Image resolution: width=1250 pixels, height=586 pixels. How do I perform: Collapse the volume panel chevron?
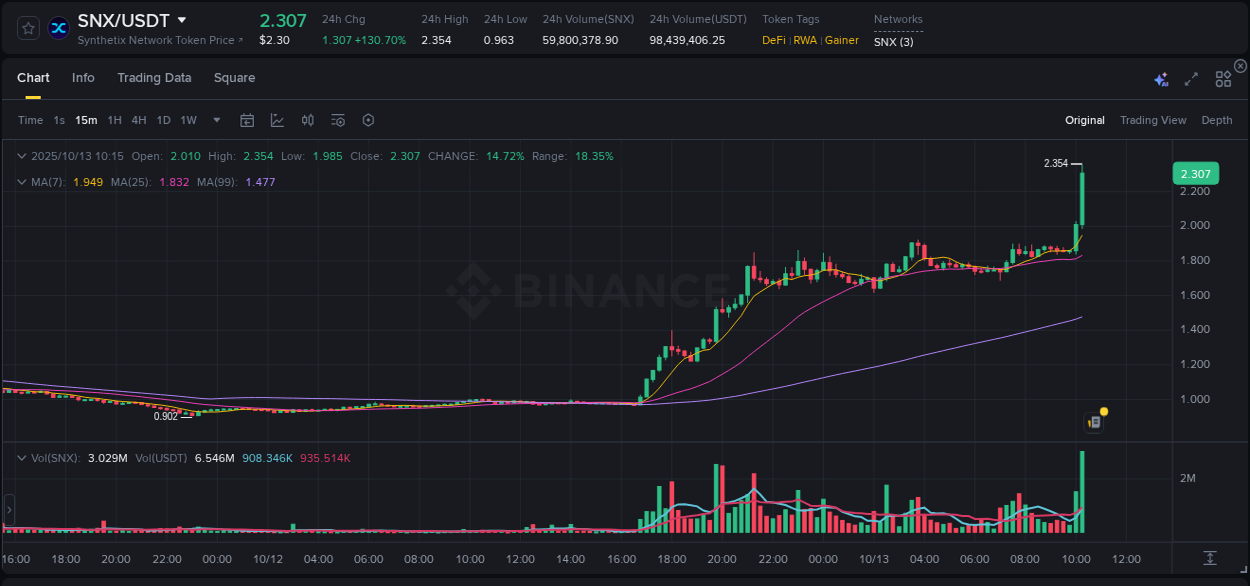click(x=21, y=456)
